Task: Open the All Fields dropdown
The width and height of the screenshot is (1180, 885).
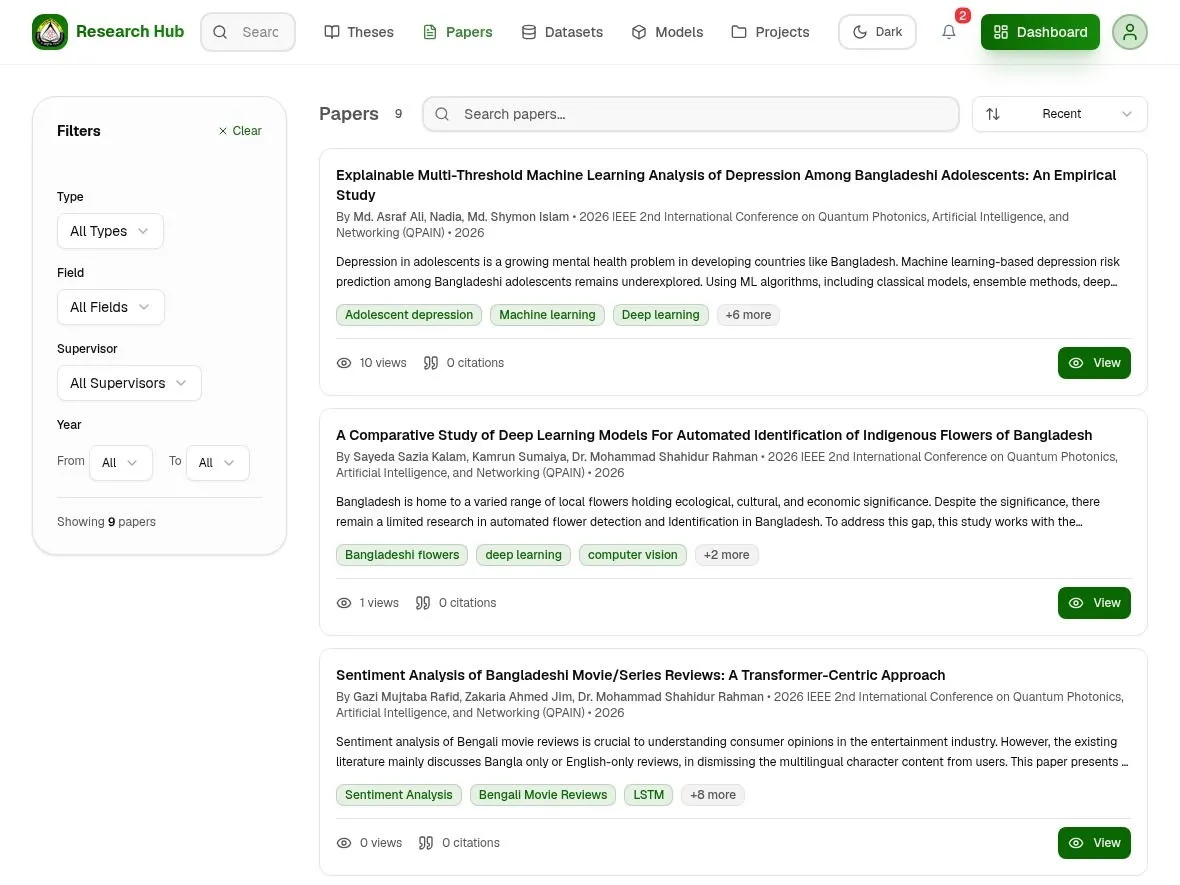Action: point(111,307)
